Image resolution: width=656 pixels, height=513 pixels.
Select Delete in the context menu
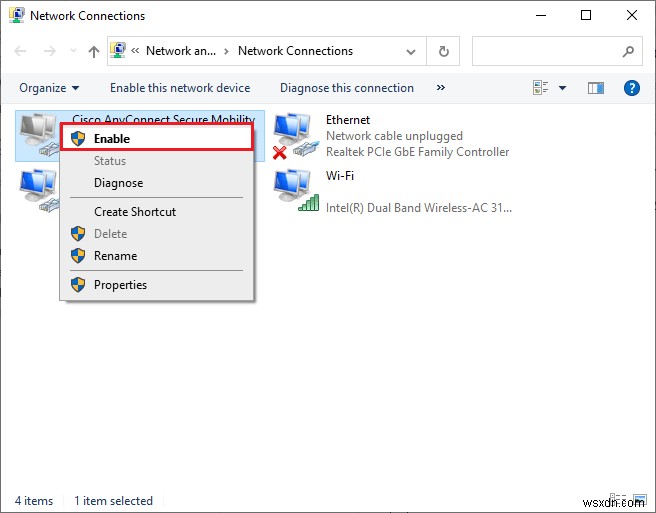coord(156,233)
